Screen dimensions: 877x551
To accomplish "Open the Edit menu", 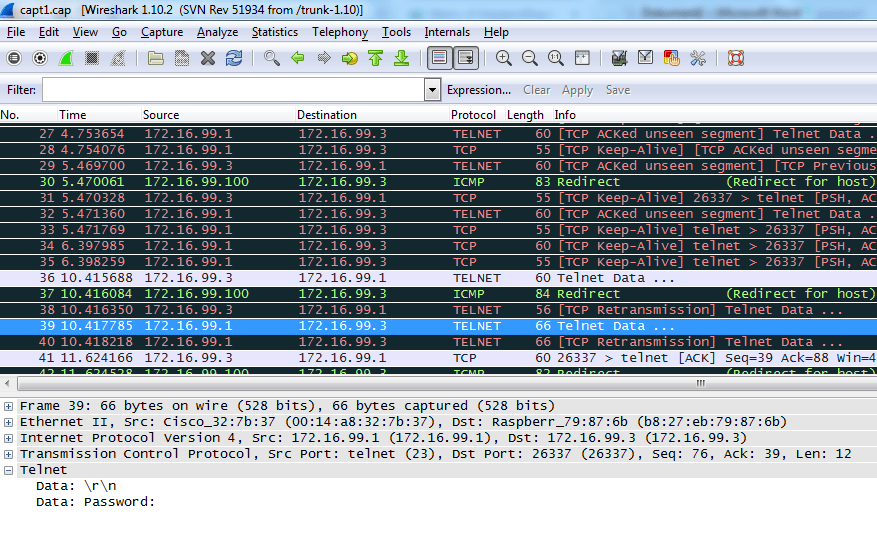I will [x=49, y=32].
